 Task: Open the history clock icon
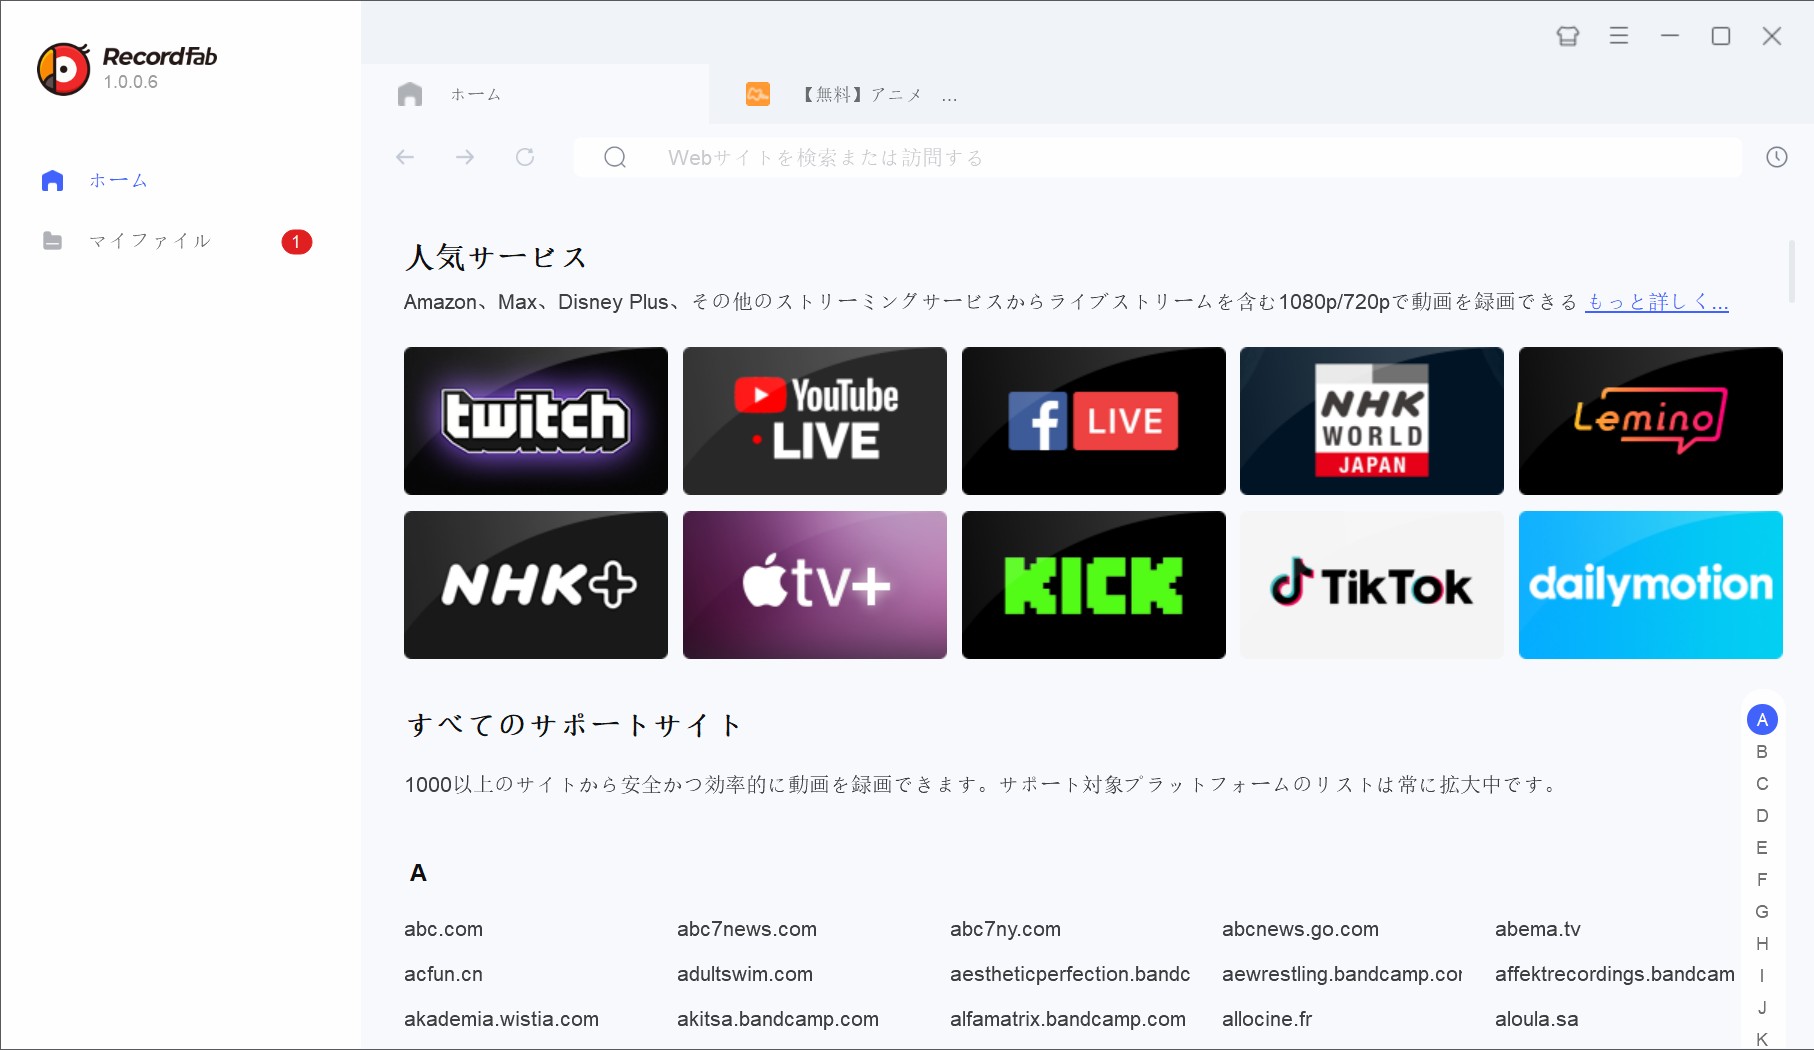pyautogui.click(x=1777, y=157)
